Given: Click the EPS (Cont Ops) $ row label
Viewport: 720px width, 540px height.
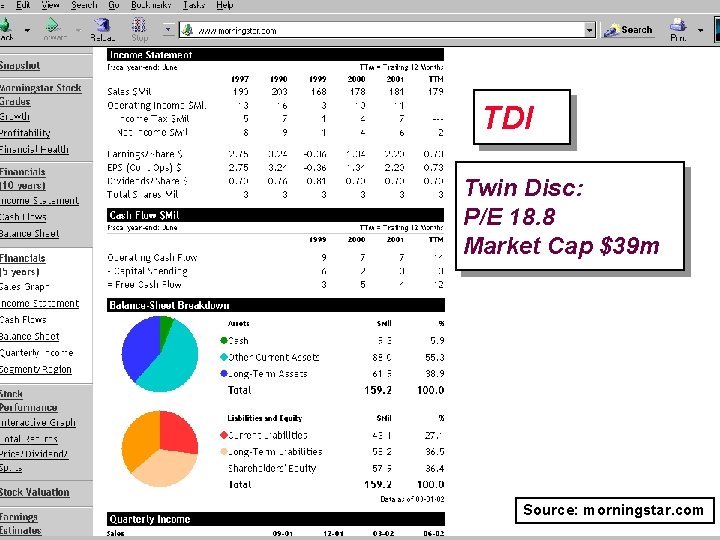Looking at the screenshot, I should pyautogui.click(x=144, y=167).
